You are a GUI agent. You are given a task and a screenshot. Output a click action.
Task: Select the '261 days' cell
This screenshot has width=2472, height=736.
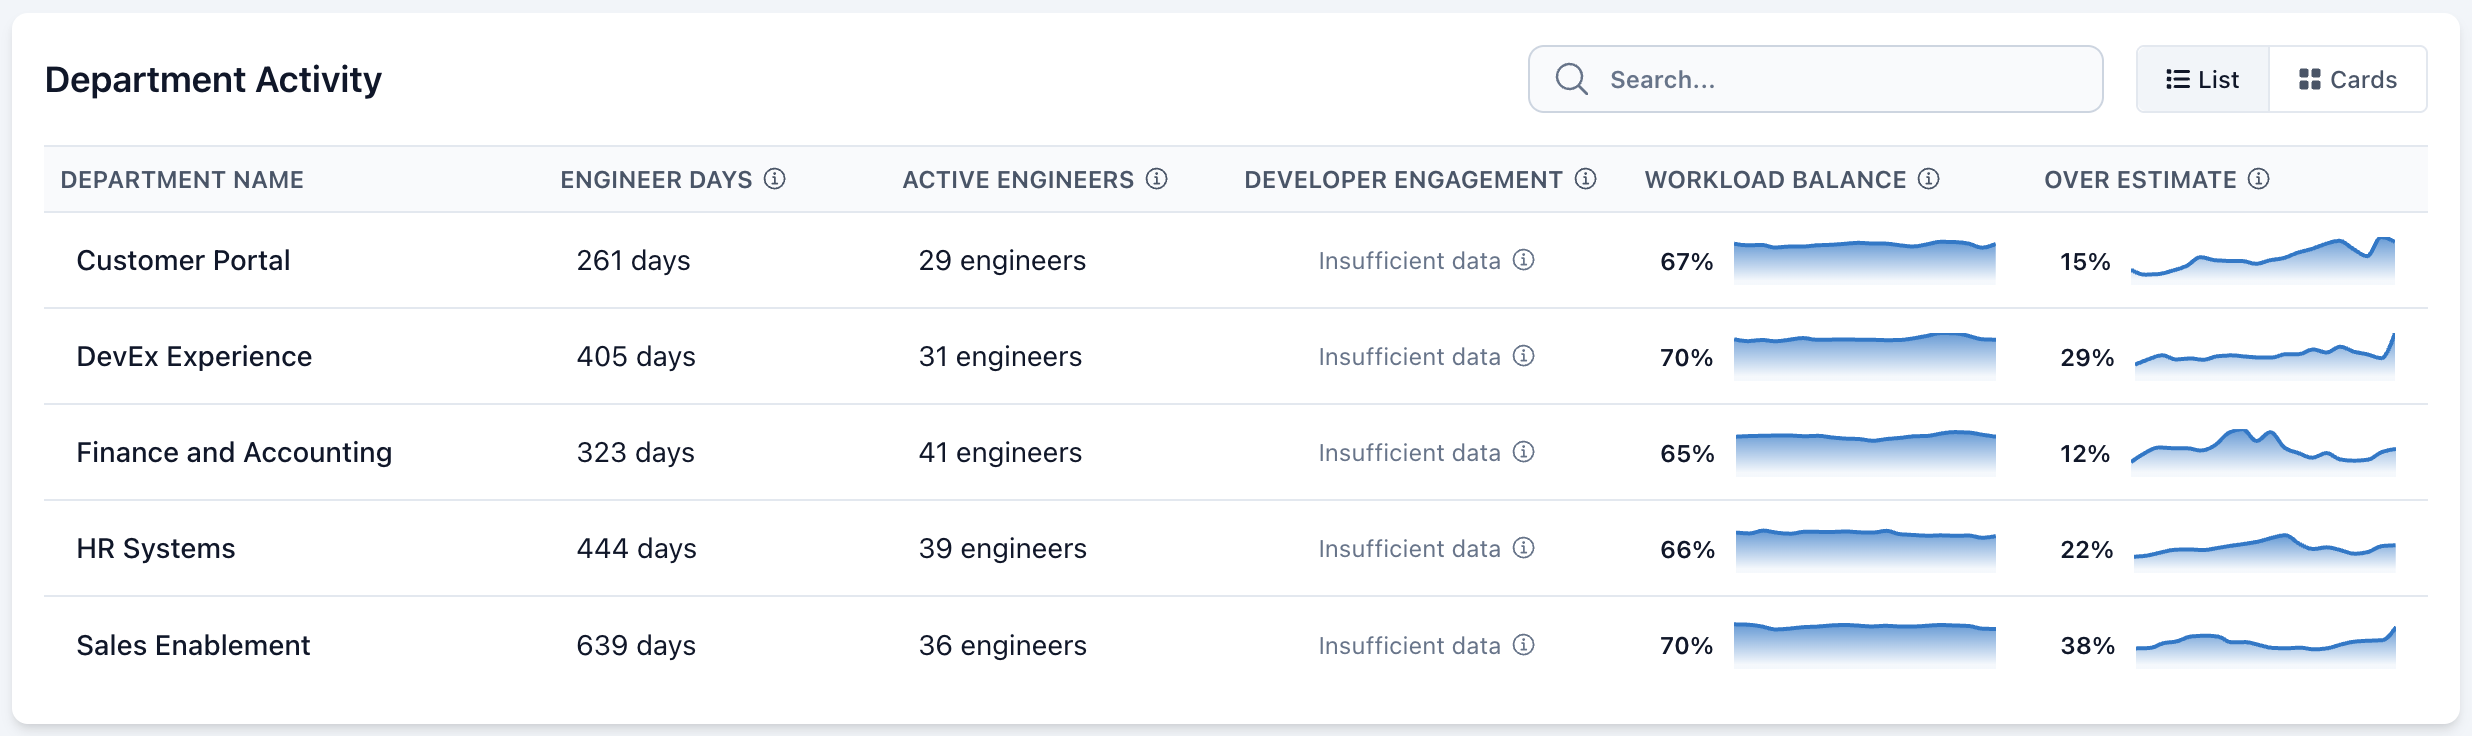pyautogui.click(x=634, y=261)
